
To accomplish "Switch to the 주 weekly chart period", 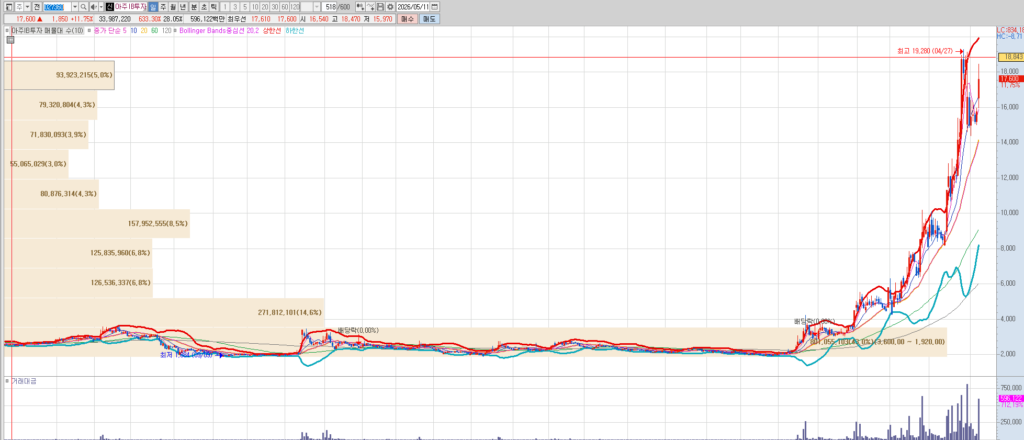I will [163, 7].
